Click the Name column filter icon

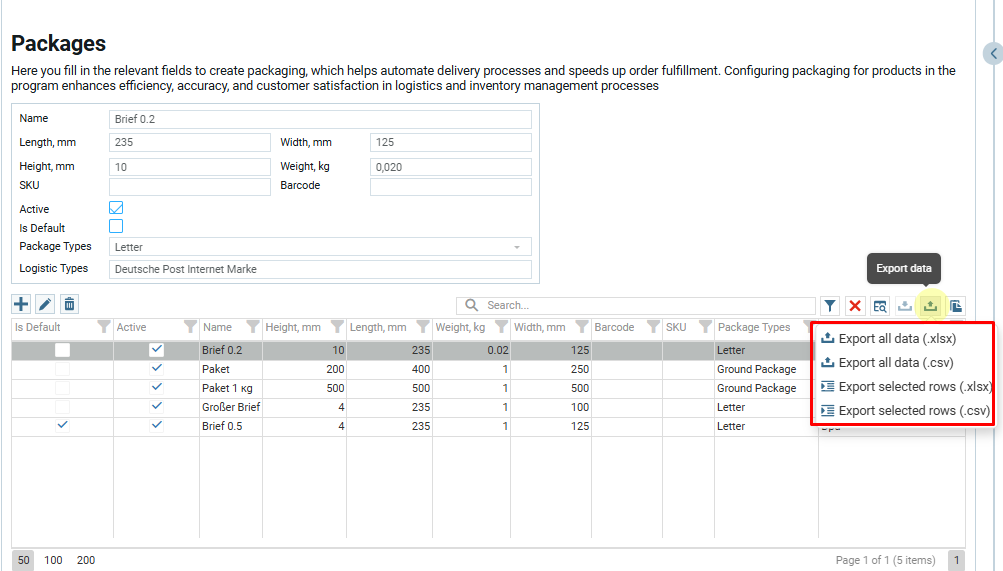point(252,327)
